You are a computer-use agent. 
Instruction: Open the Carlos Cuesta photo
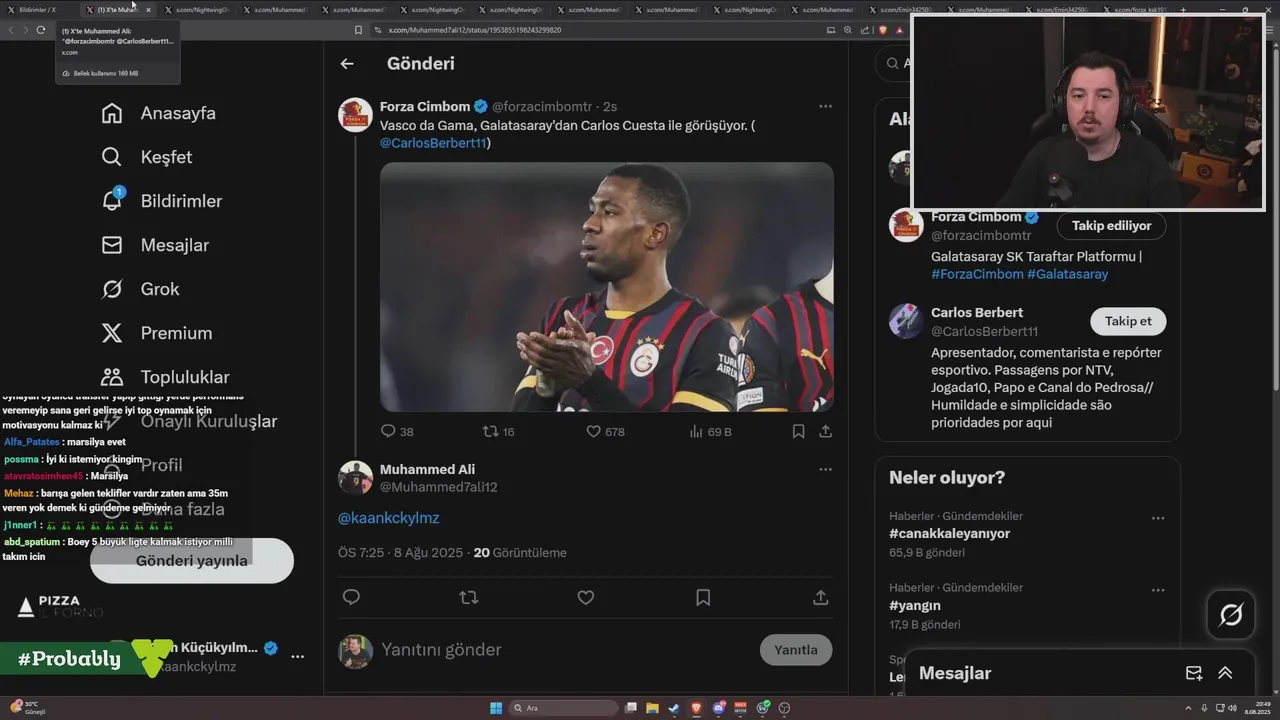point(606,287)
